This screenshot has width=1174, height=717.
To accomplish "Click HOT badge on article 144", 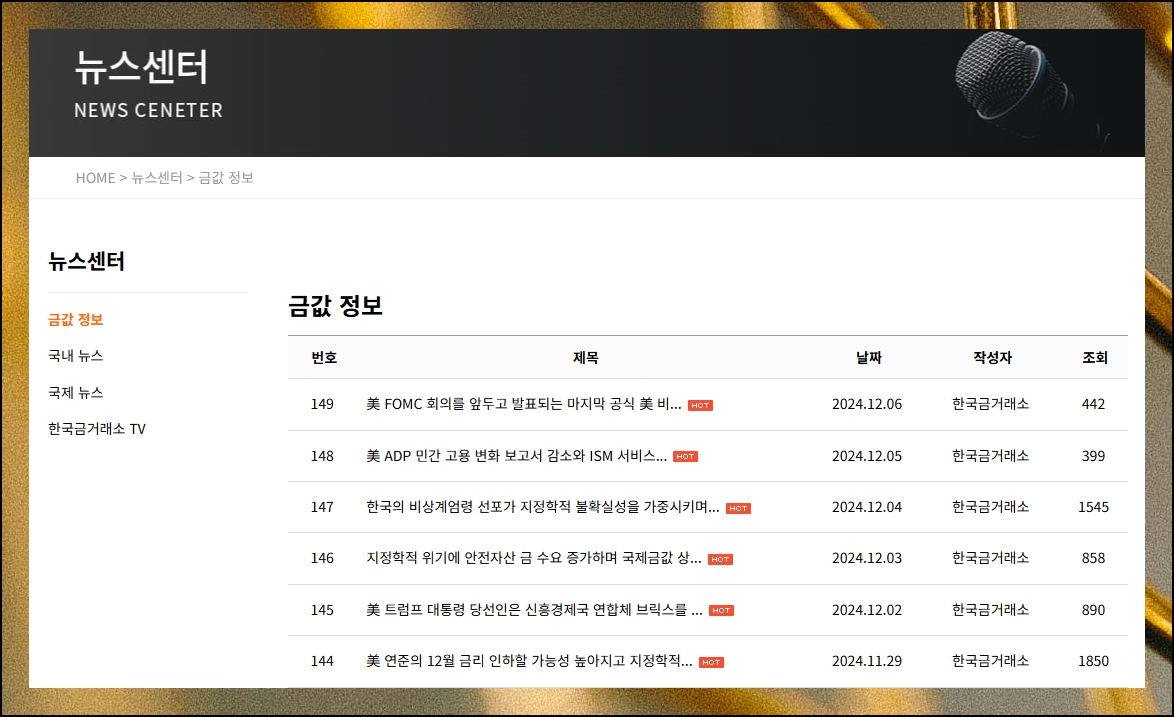I will pos(711,662).
